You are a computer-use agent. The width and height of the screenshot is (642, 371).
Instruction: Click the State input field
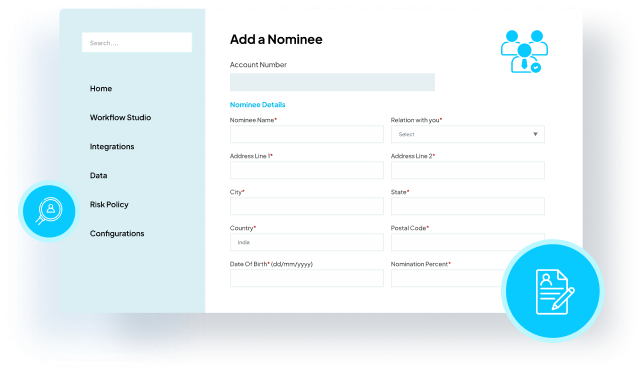point(468,206)
